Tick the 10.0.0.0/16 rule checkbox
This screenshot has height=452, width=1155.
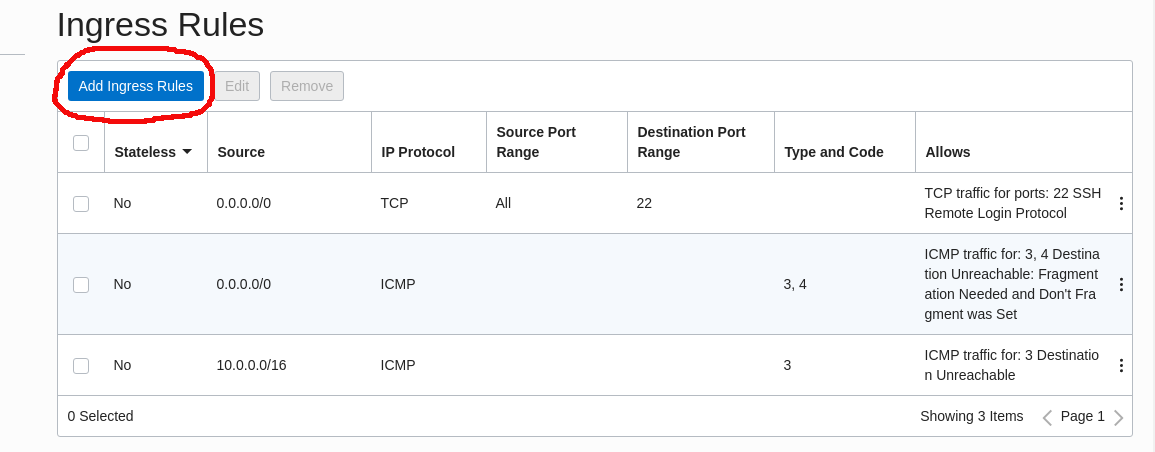pyautogui.click(x=81, y=365)
